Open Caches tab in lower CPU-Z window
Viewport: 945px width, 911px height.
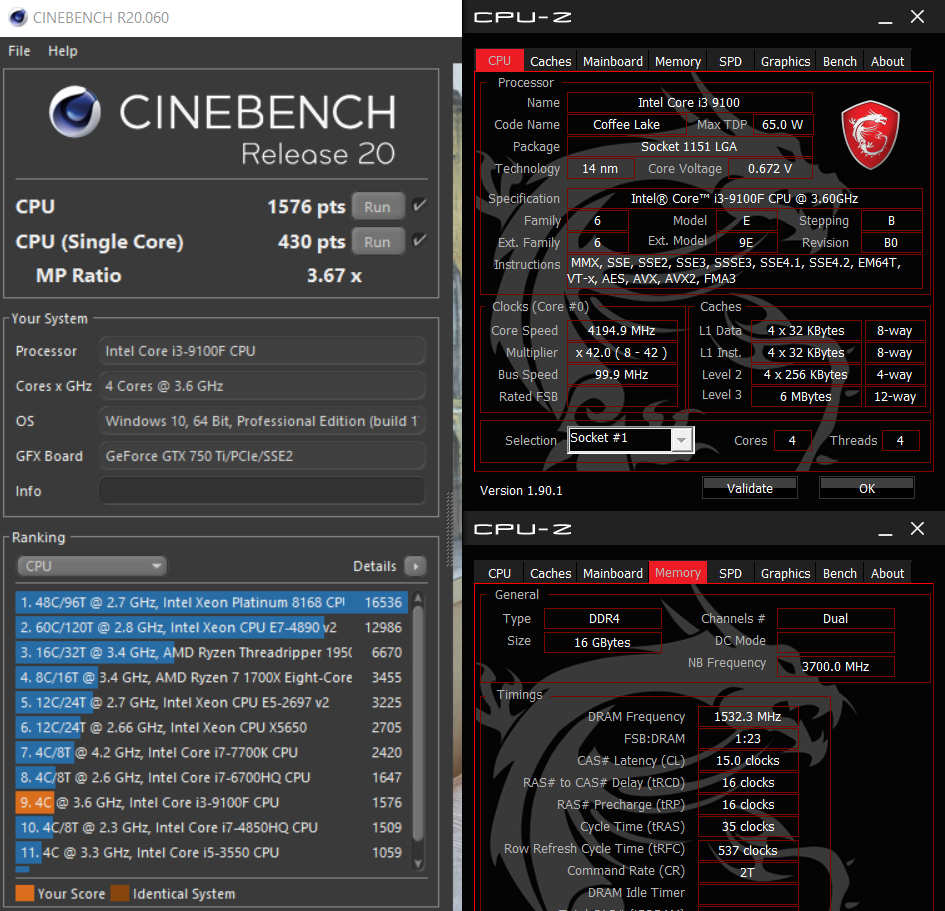pyautogui.click(x=550, y=574)
